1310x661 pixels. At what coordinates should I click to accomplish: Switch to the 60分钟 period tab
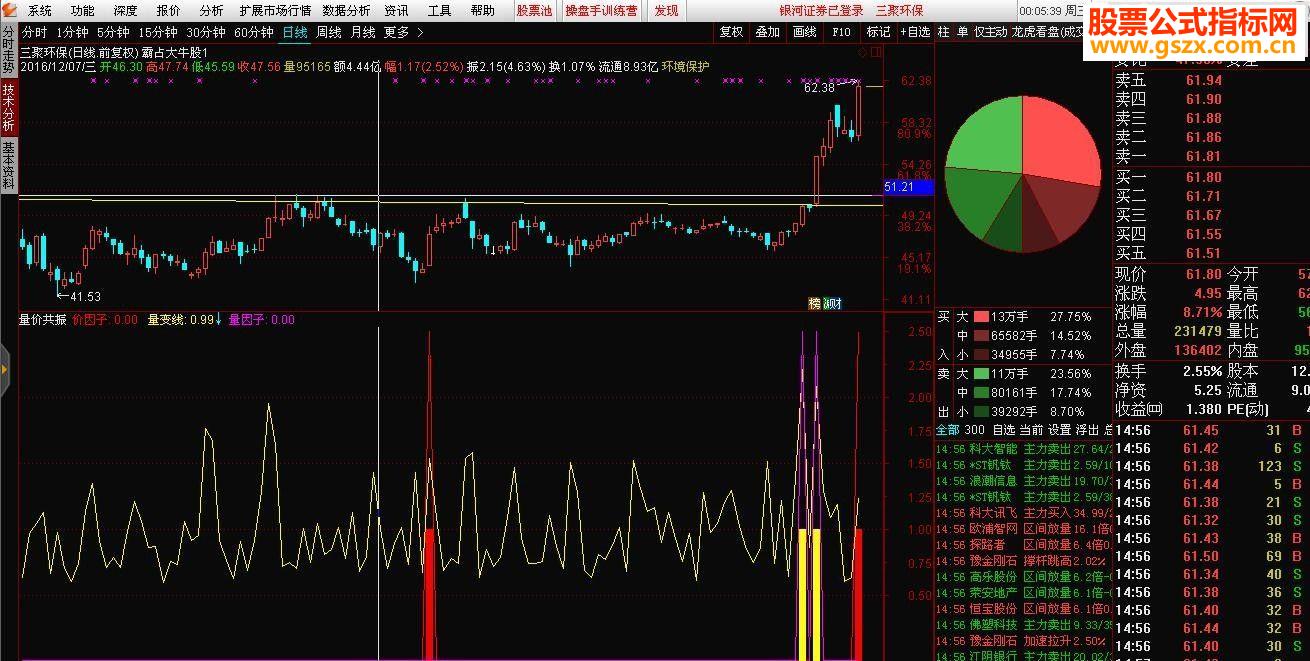pyautogui.click(x=254, y=32)
